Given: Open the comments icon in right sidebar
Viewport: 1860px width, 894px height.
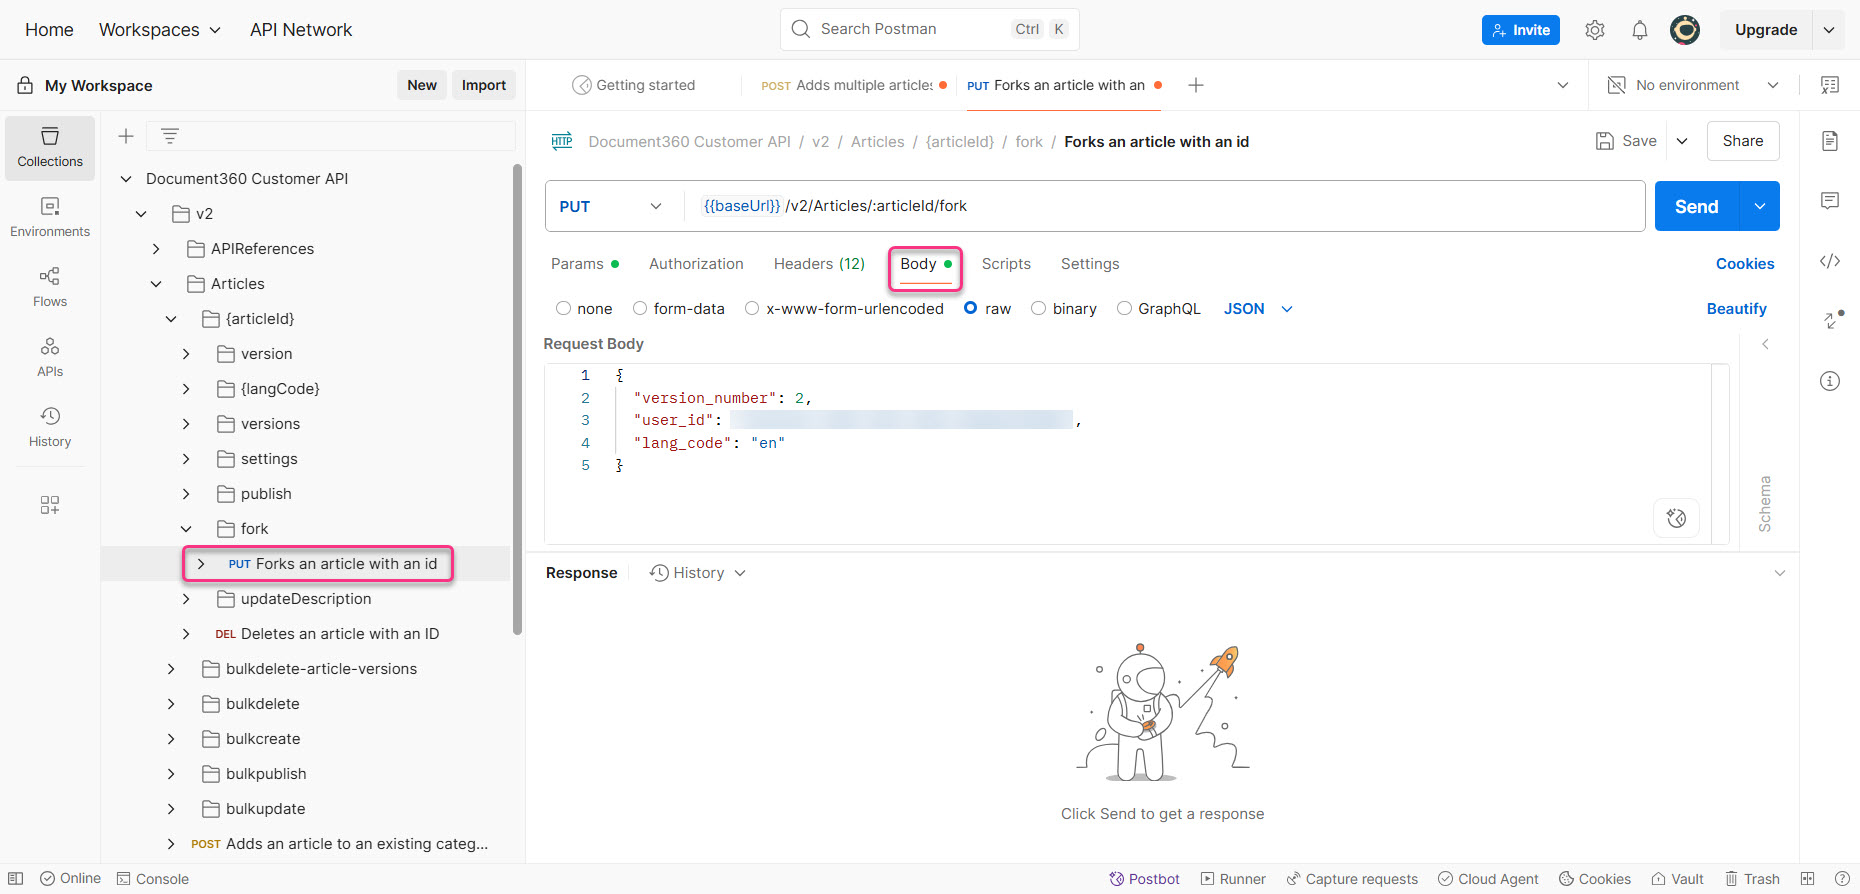Looking at the screenshot, I should point(1830,201).
